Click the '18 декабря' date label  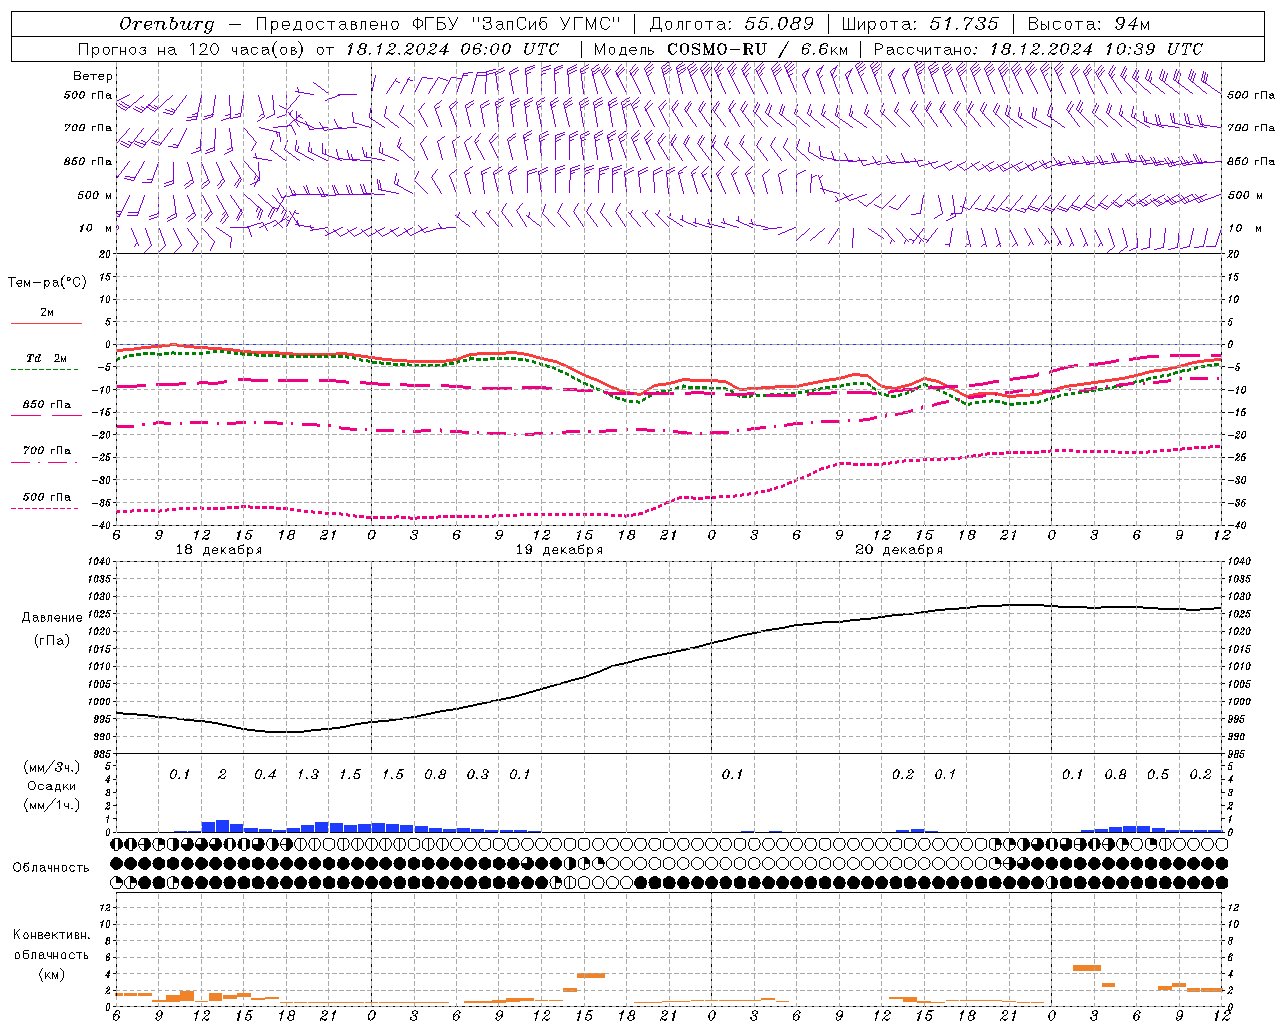pos(219,550)
